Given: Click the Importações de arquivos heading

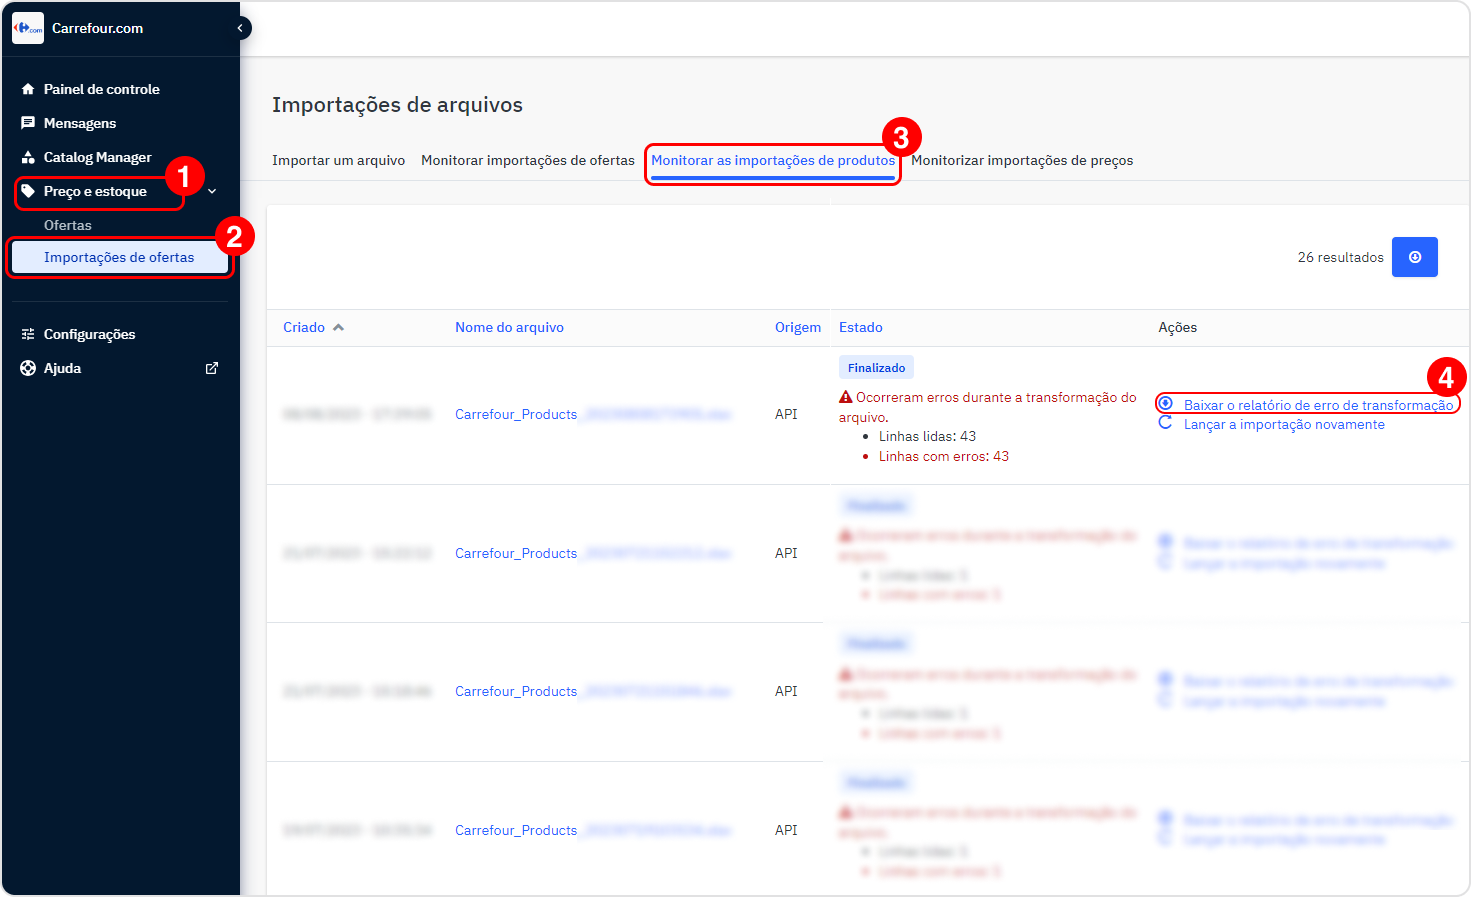Looking at the screenshot, I should (397, 105).
